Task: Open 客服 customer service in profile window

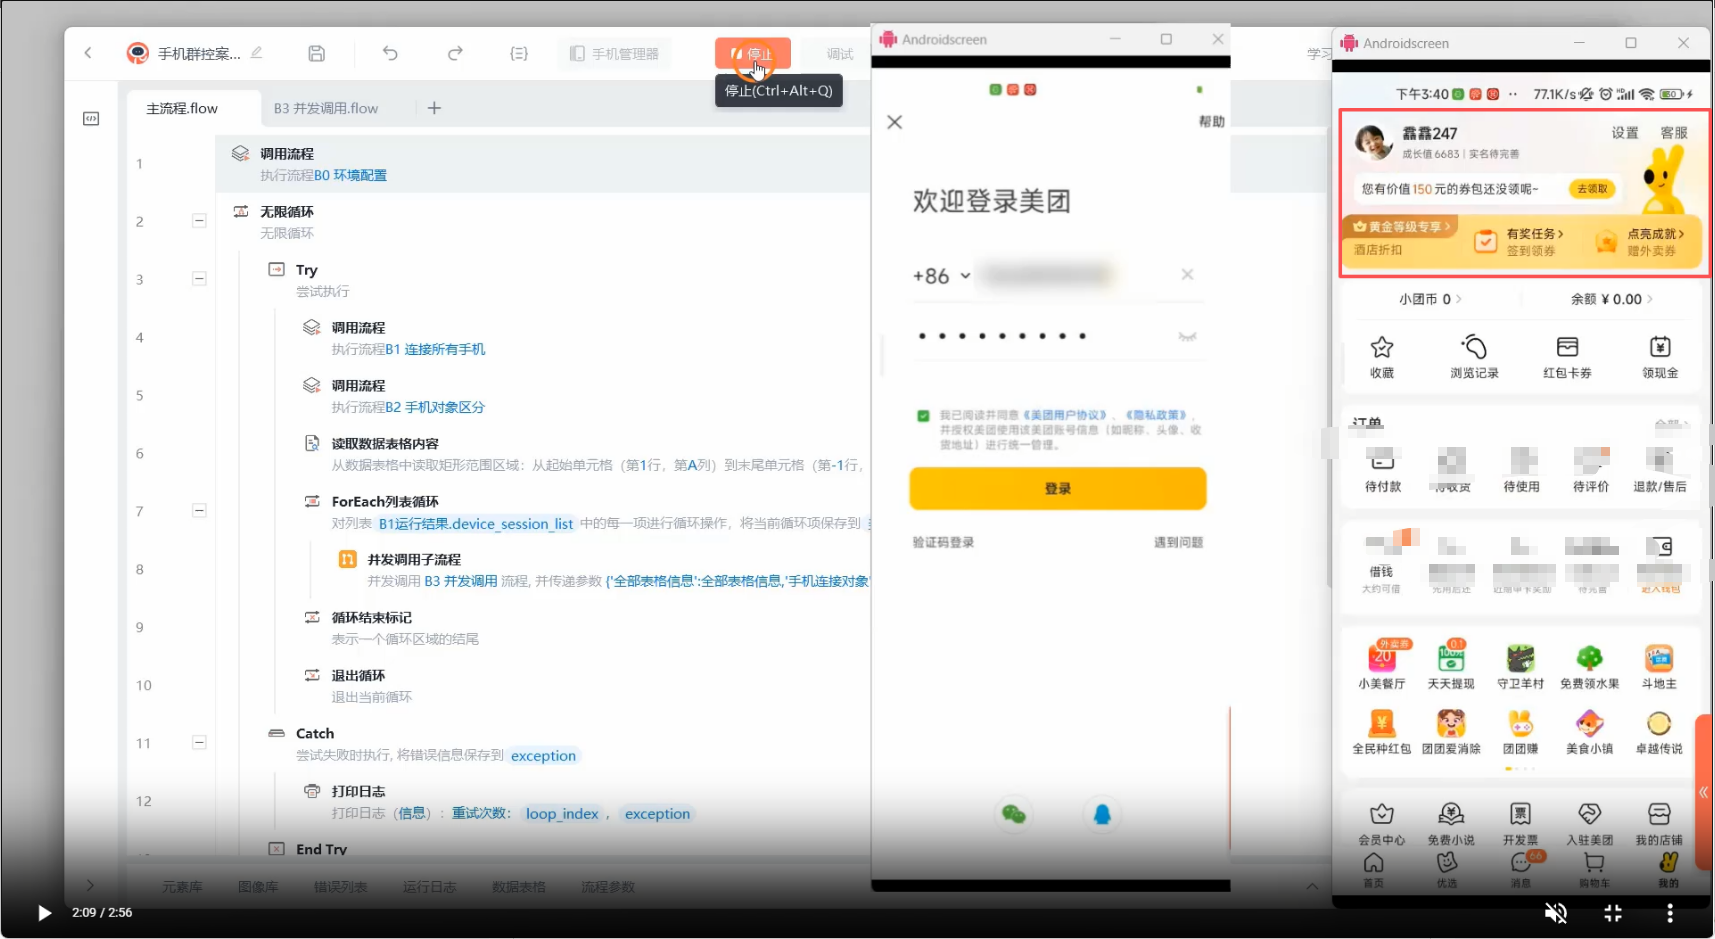Action: 1674,133
